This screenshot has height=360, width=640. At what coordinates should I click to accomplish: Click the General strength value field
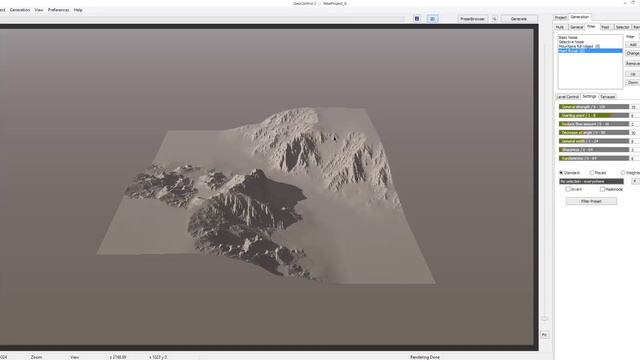(635, 107)
